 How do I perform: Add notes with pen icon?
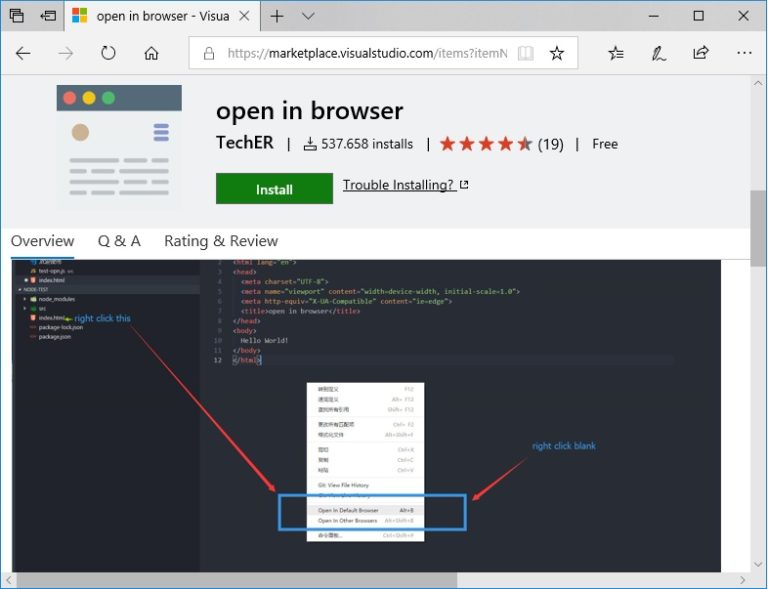[x=658, y=53]
